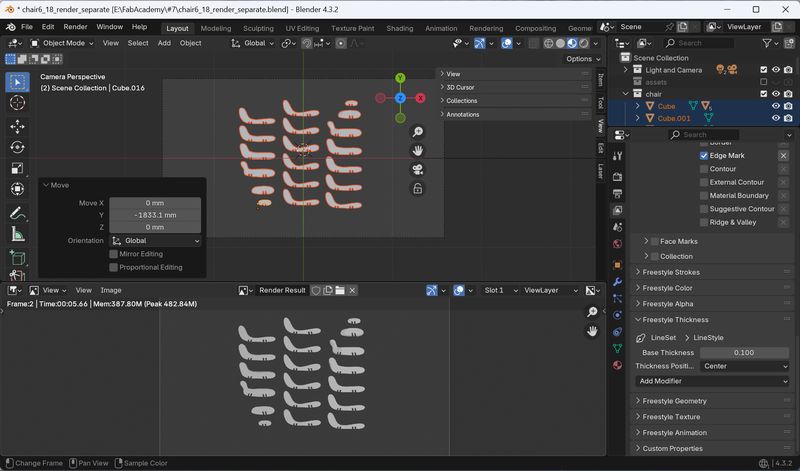Enable the Material Boundary checkbox
The height and width of the screenshot is (471, 800).
(x=704, y=195)
